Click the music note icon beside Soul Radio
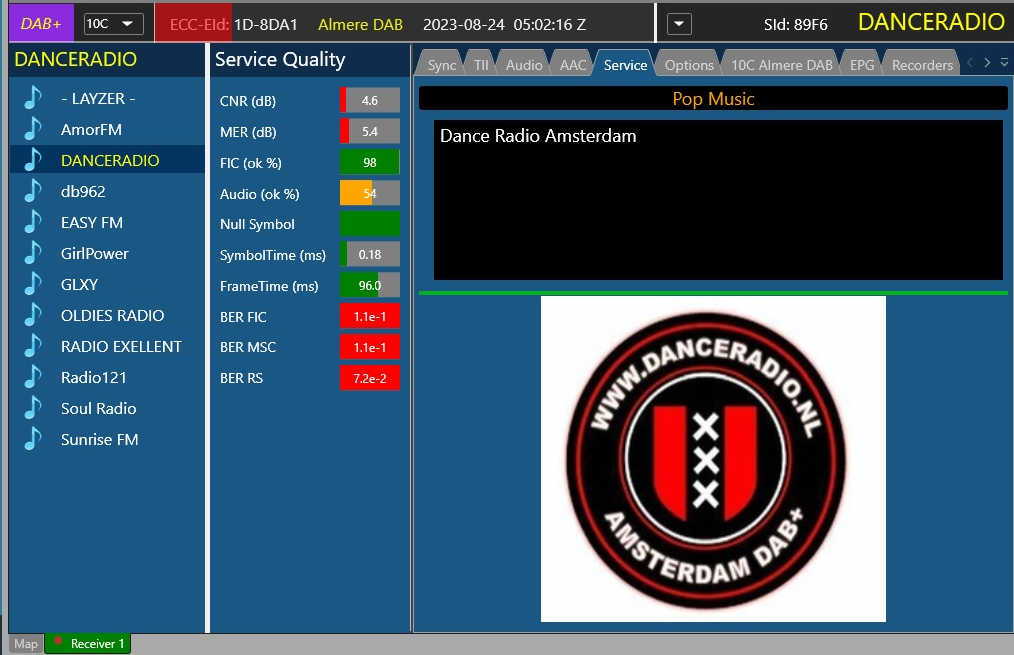Screen dimensions: 1014x655 point(33,408)
